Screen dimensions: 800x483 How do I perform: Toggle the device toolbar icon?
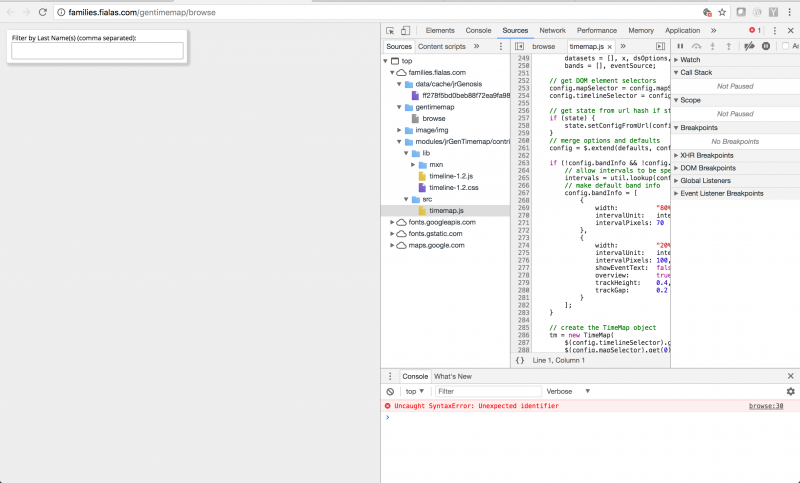(407, 31)
